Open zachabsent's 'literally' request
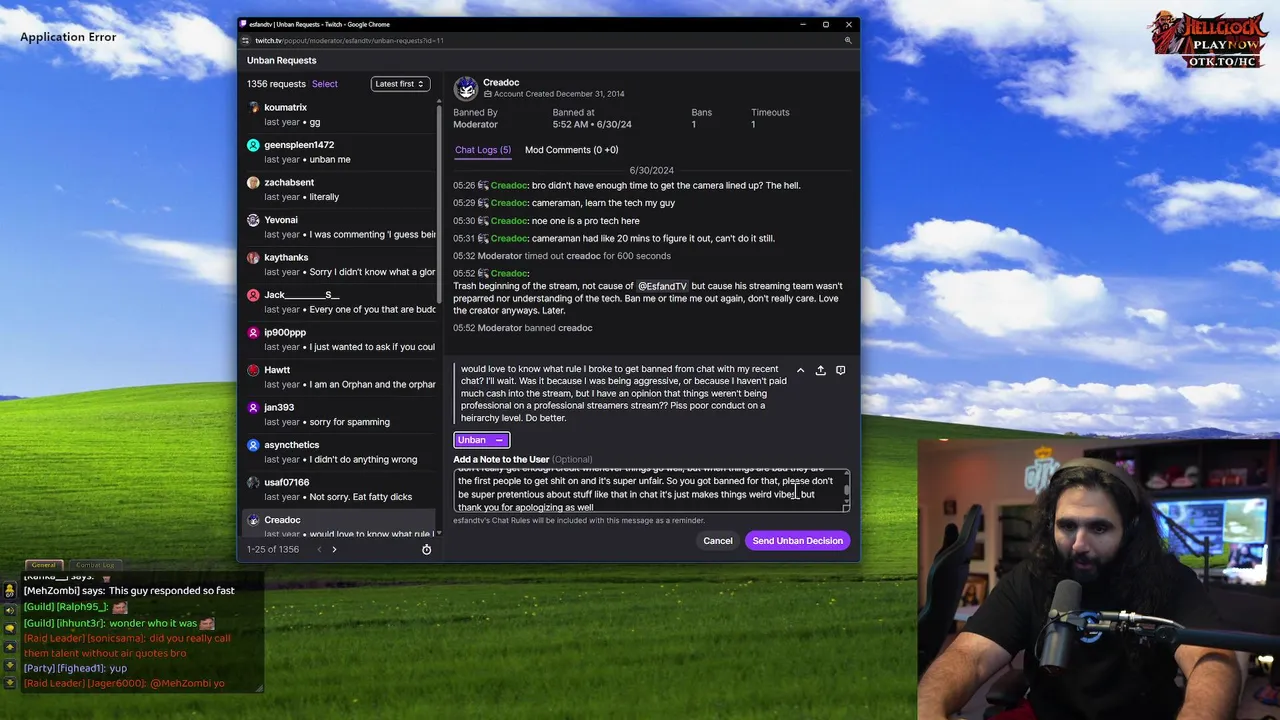The width and height of the screenshot is (1280, 720). tap(340, 190)
